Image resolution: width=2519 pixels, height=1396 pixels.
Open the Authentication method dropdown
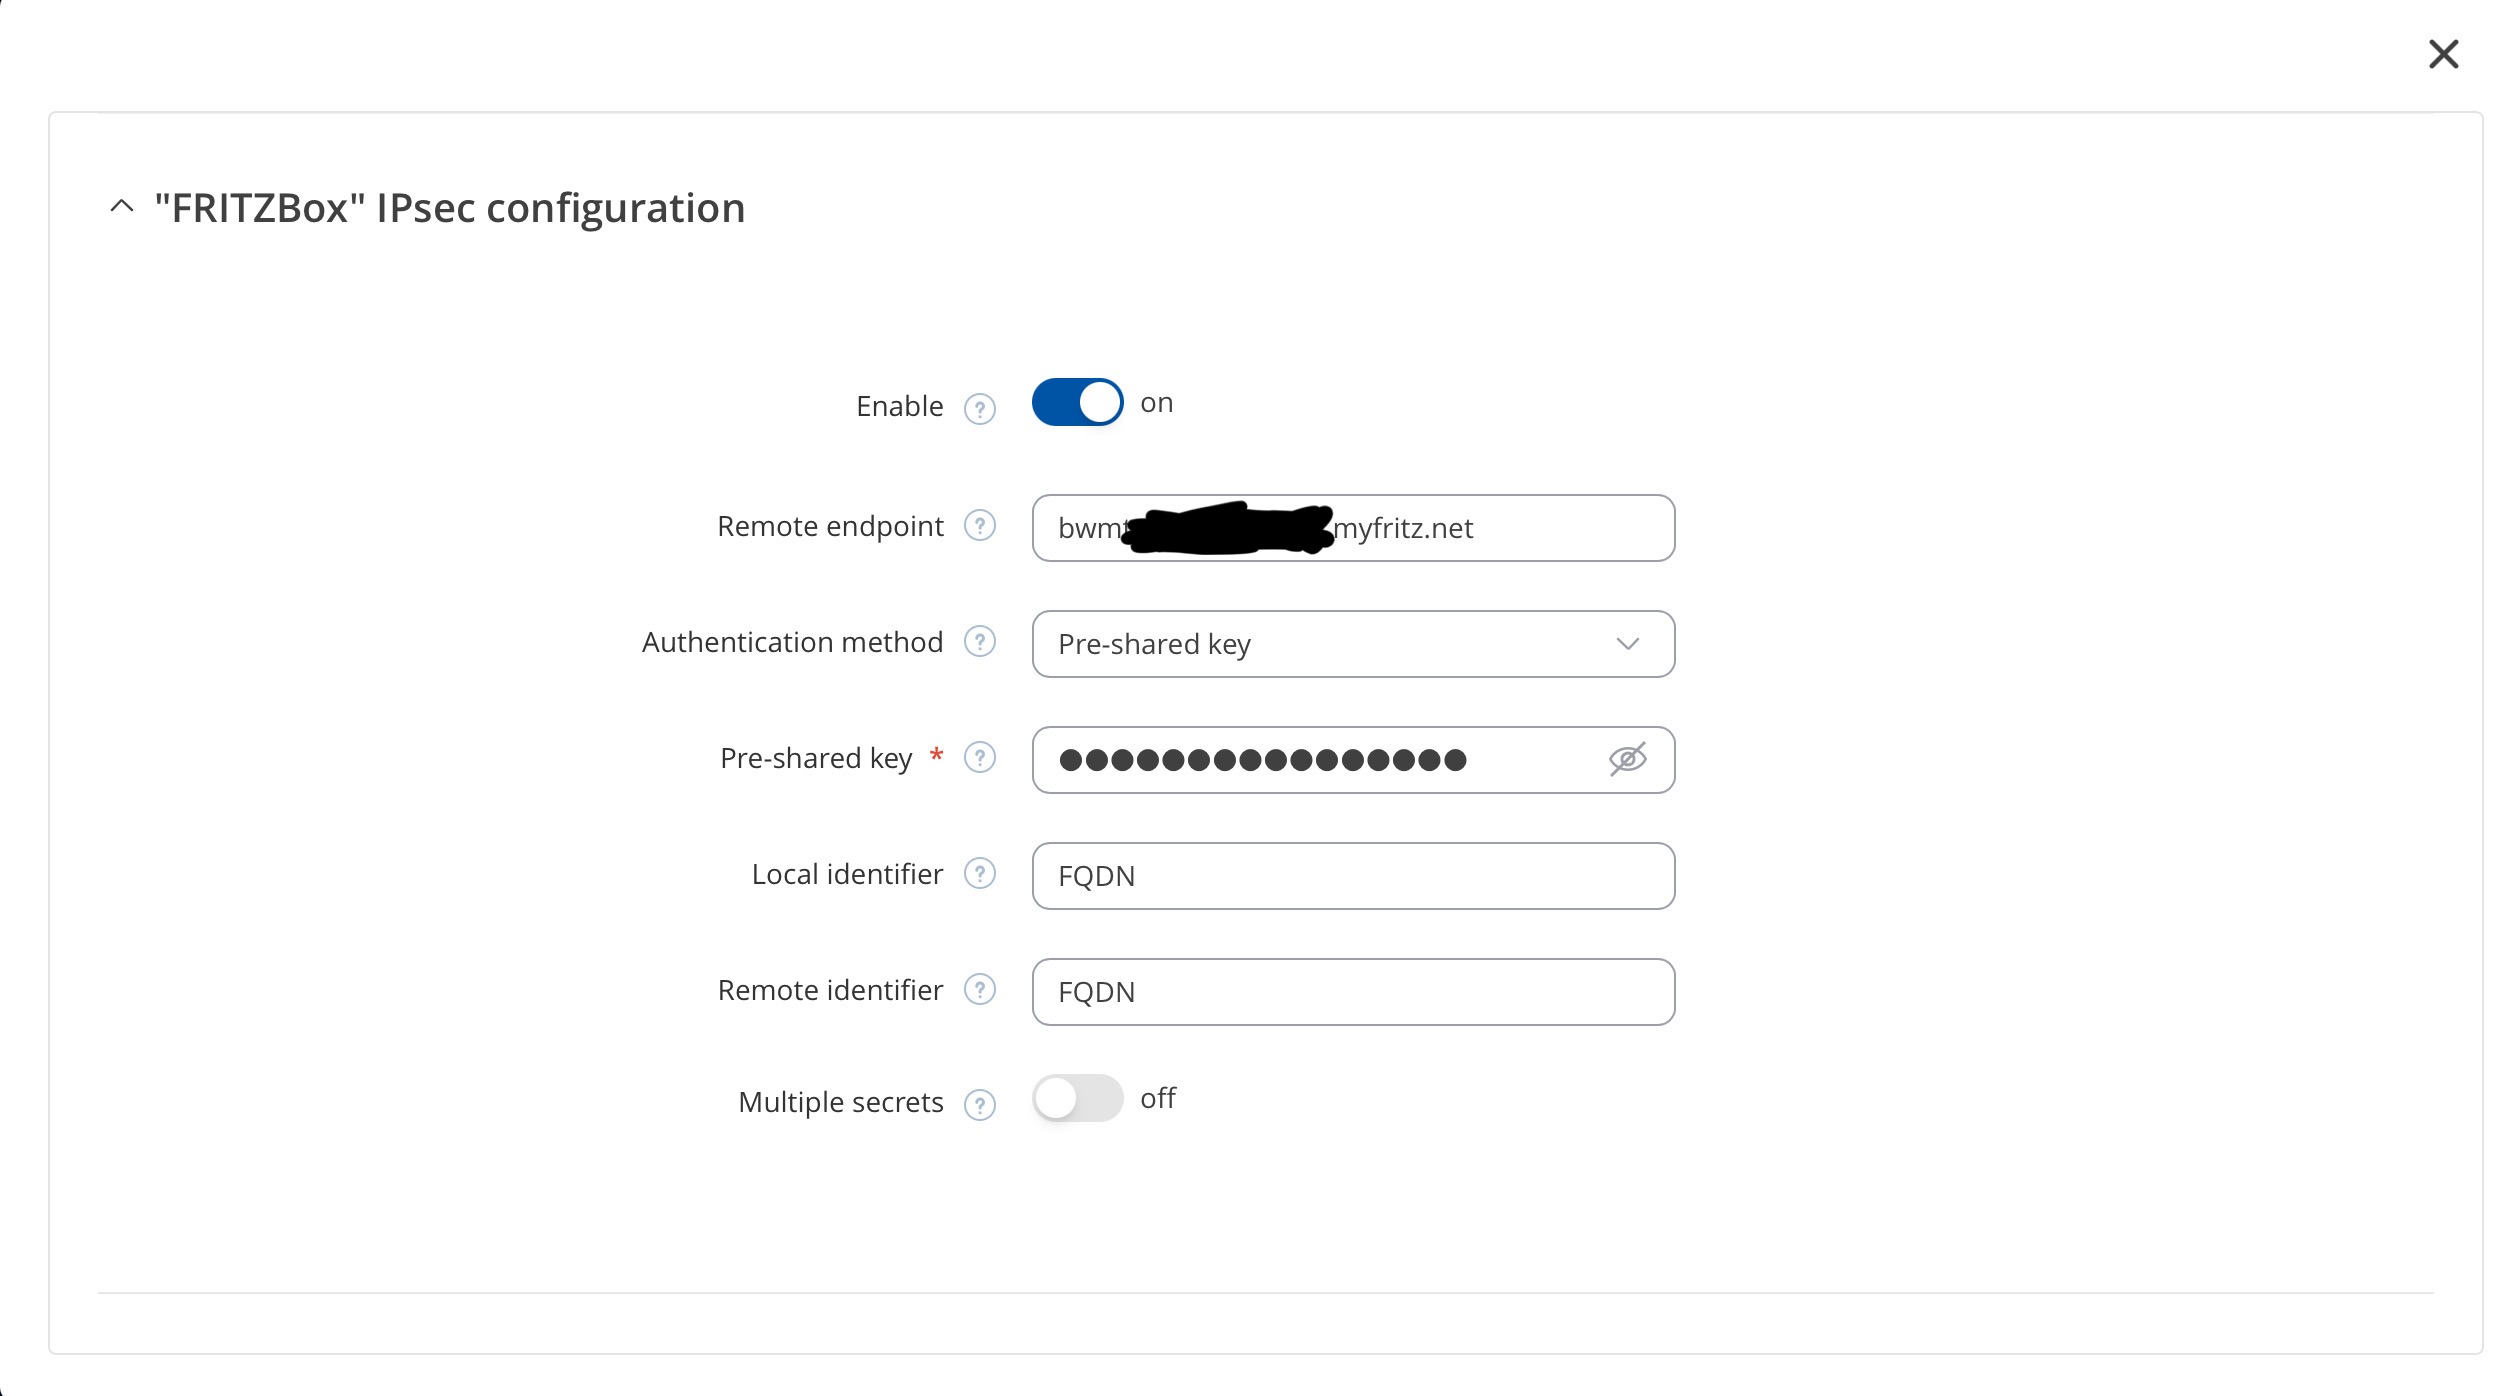point(1353,644)
